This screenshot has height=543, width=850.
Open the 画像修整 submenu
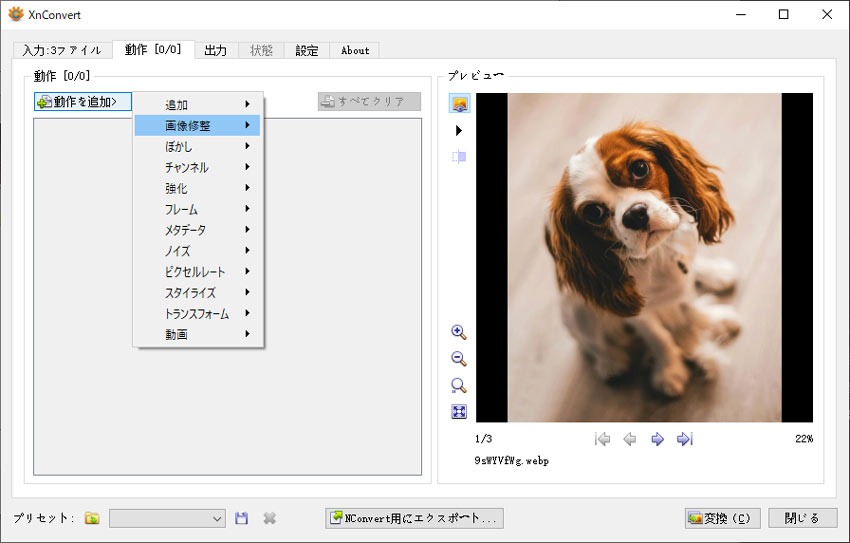coord(197,126)
